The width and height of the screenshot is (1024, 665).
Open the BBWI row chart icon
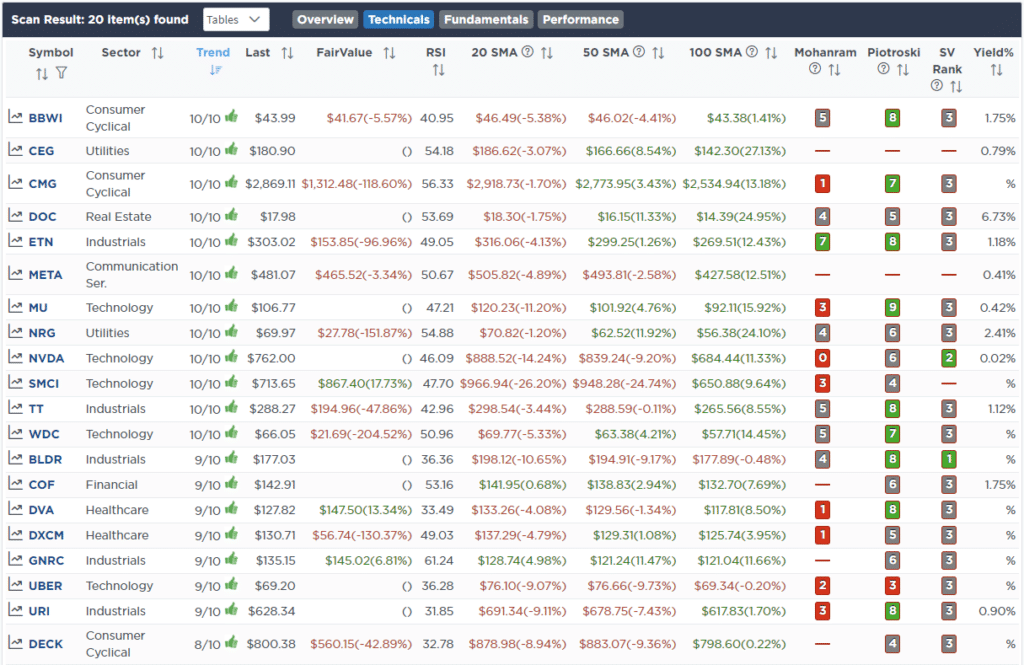tap(15, 117)
